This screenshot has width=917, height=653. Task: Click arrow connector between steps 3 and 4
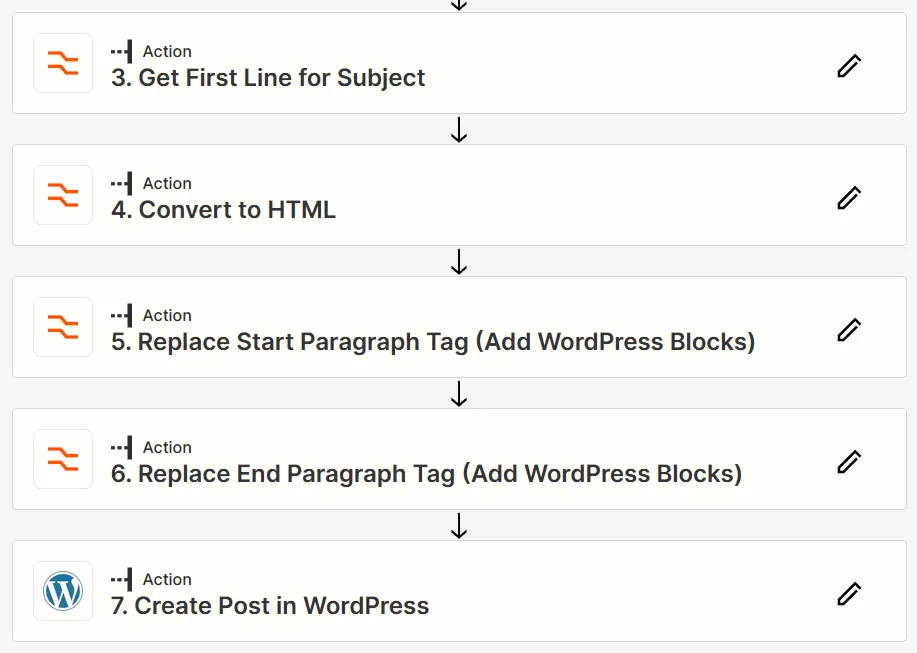459,129
